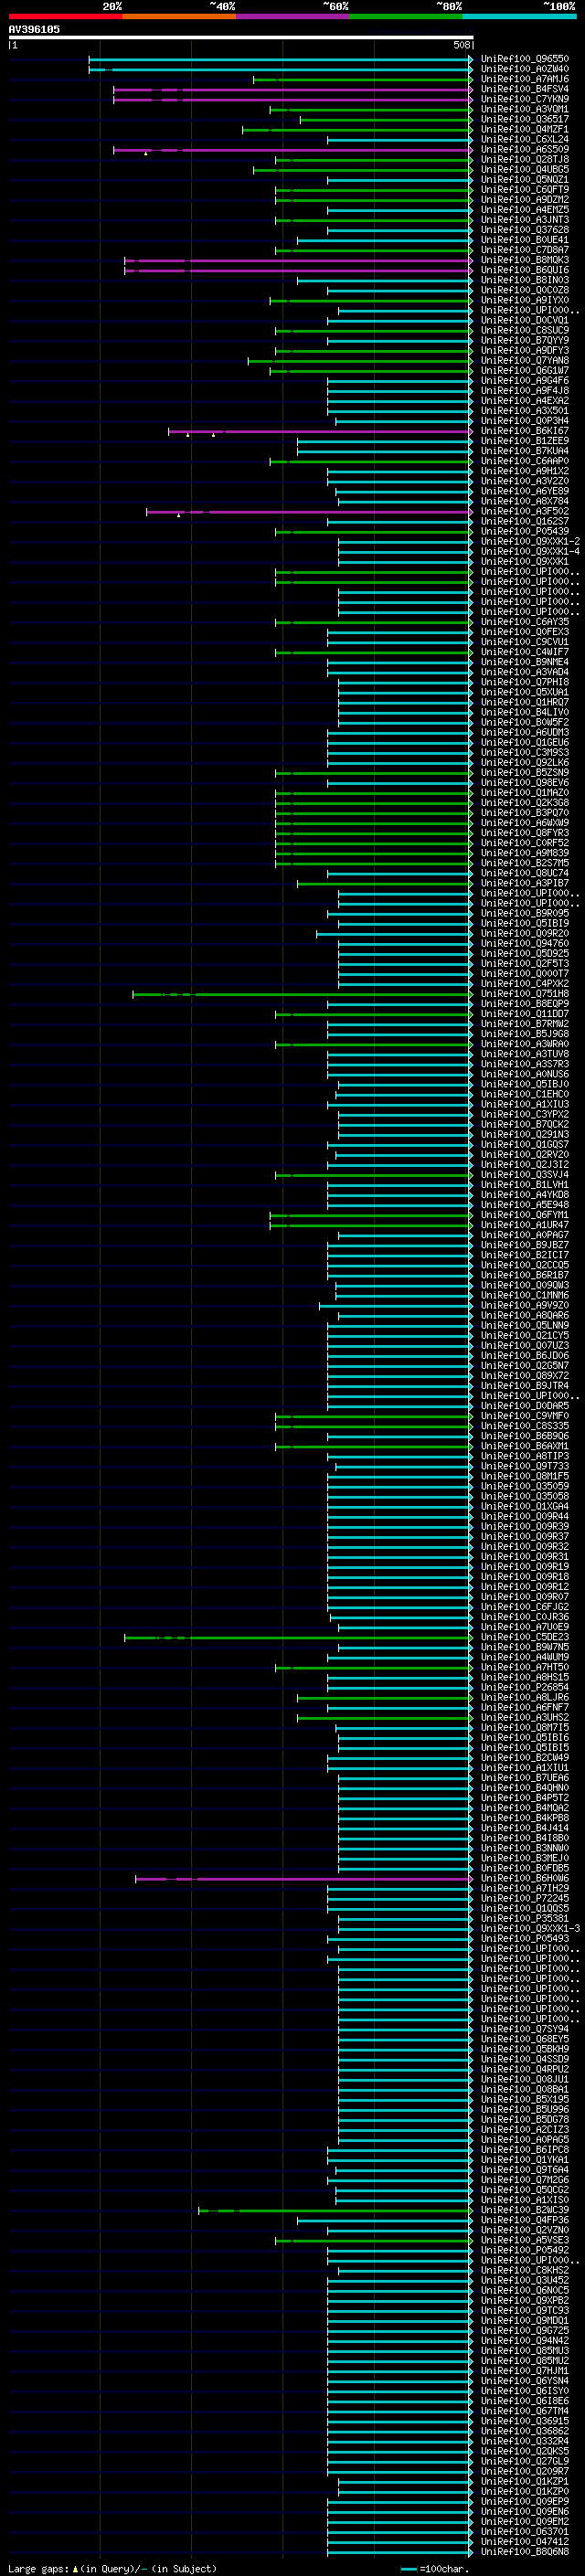585x2576 pixels.
Task: Select label UniRef100_B7QYY9
Action: point(524,341)
